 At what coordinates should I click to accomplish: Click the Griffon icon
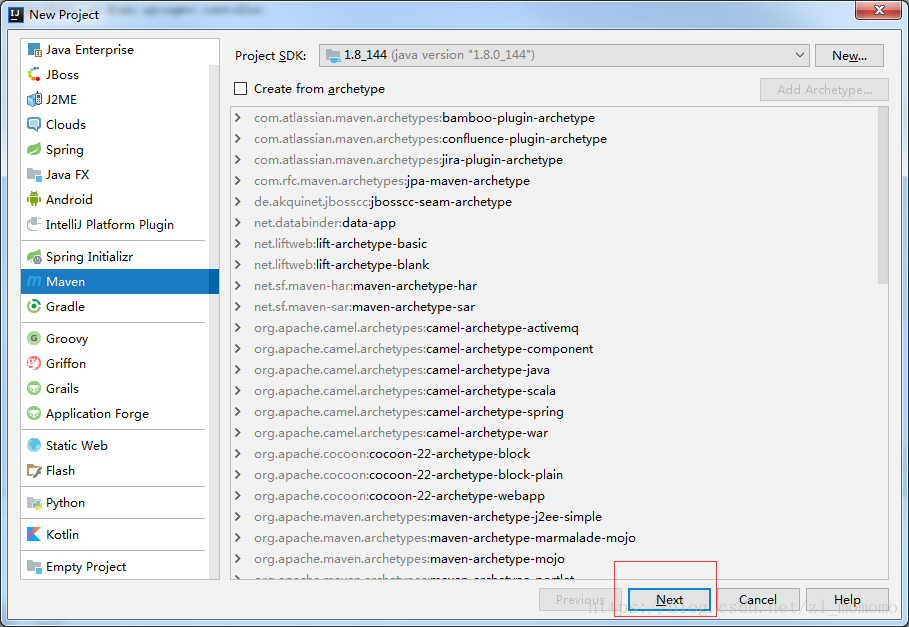click(34, 363)
